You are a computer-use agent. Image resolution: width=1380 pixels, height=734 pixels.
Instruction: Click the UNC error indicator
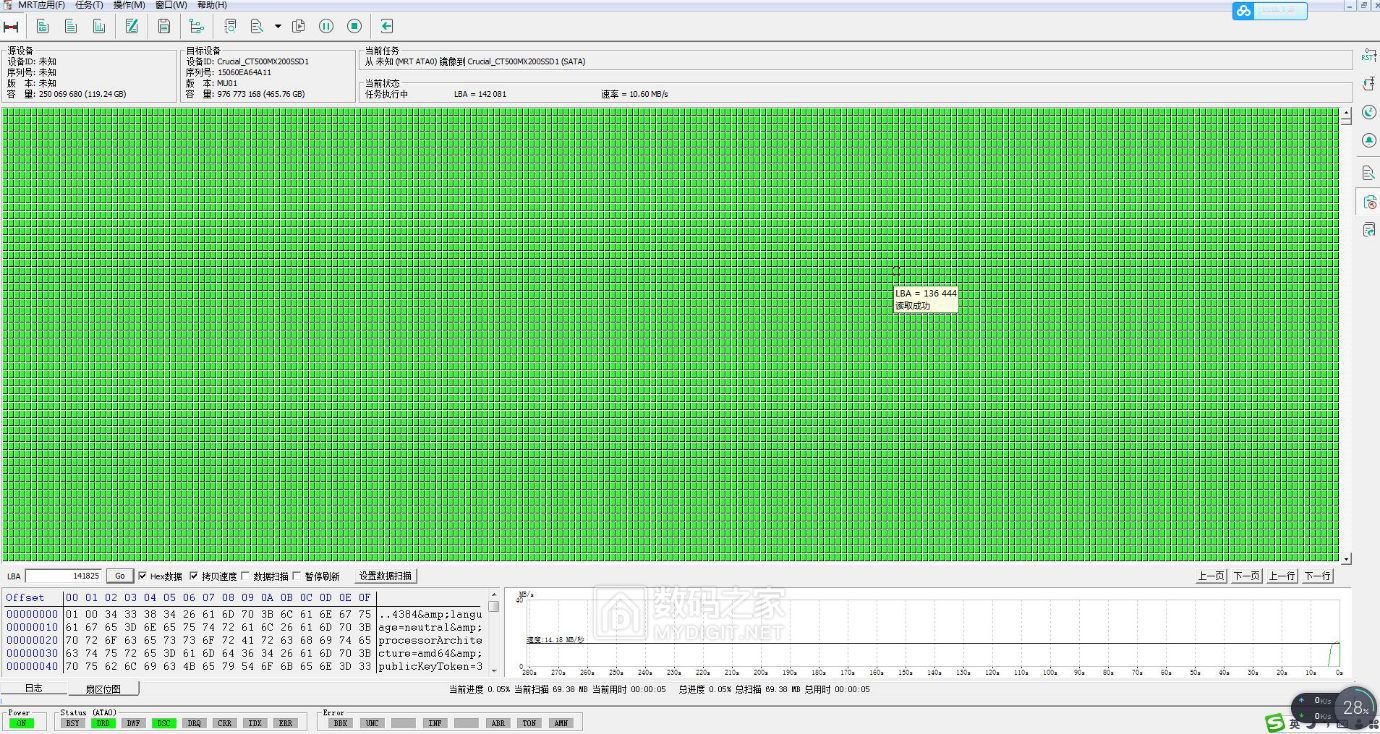click(x=372, y=722)
